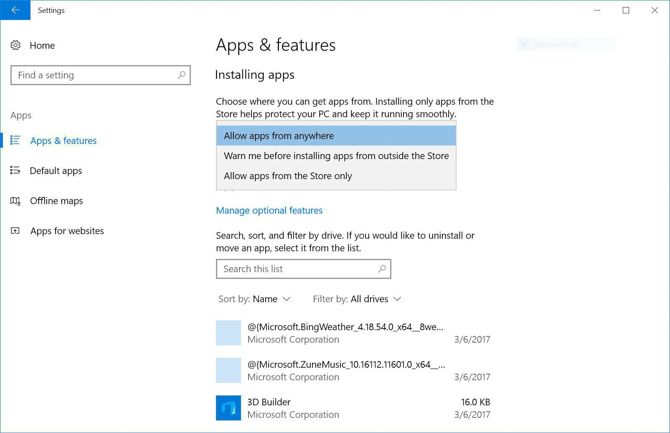The height and width of the screenshot is (433, 670).
Task: Open Default apps settings page
Action: click(x=56, y=171)
